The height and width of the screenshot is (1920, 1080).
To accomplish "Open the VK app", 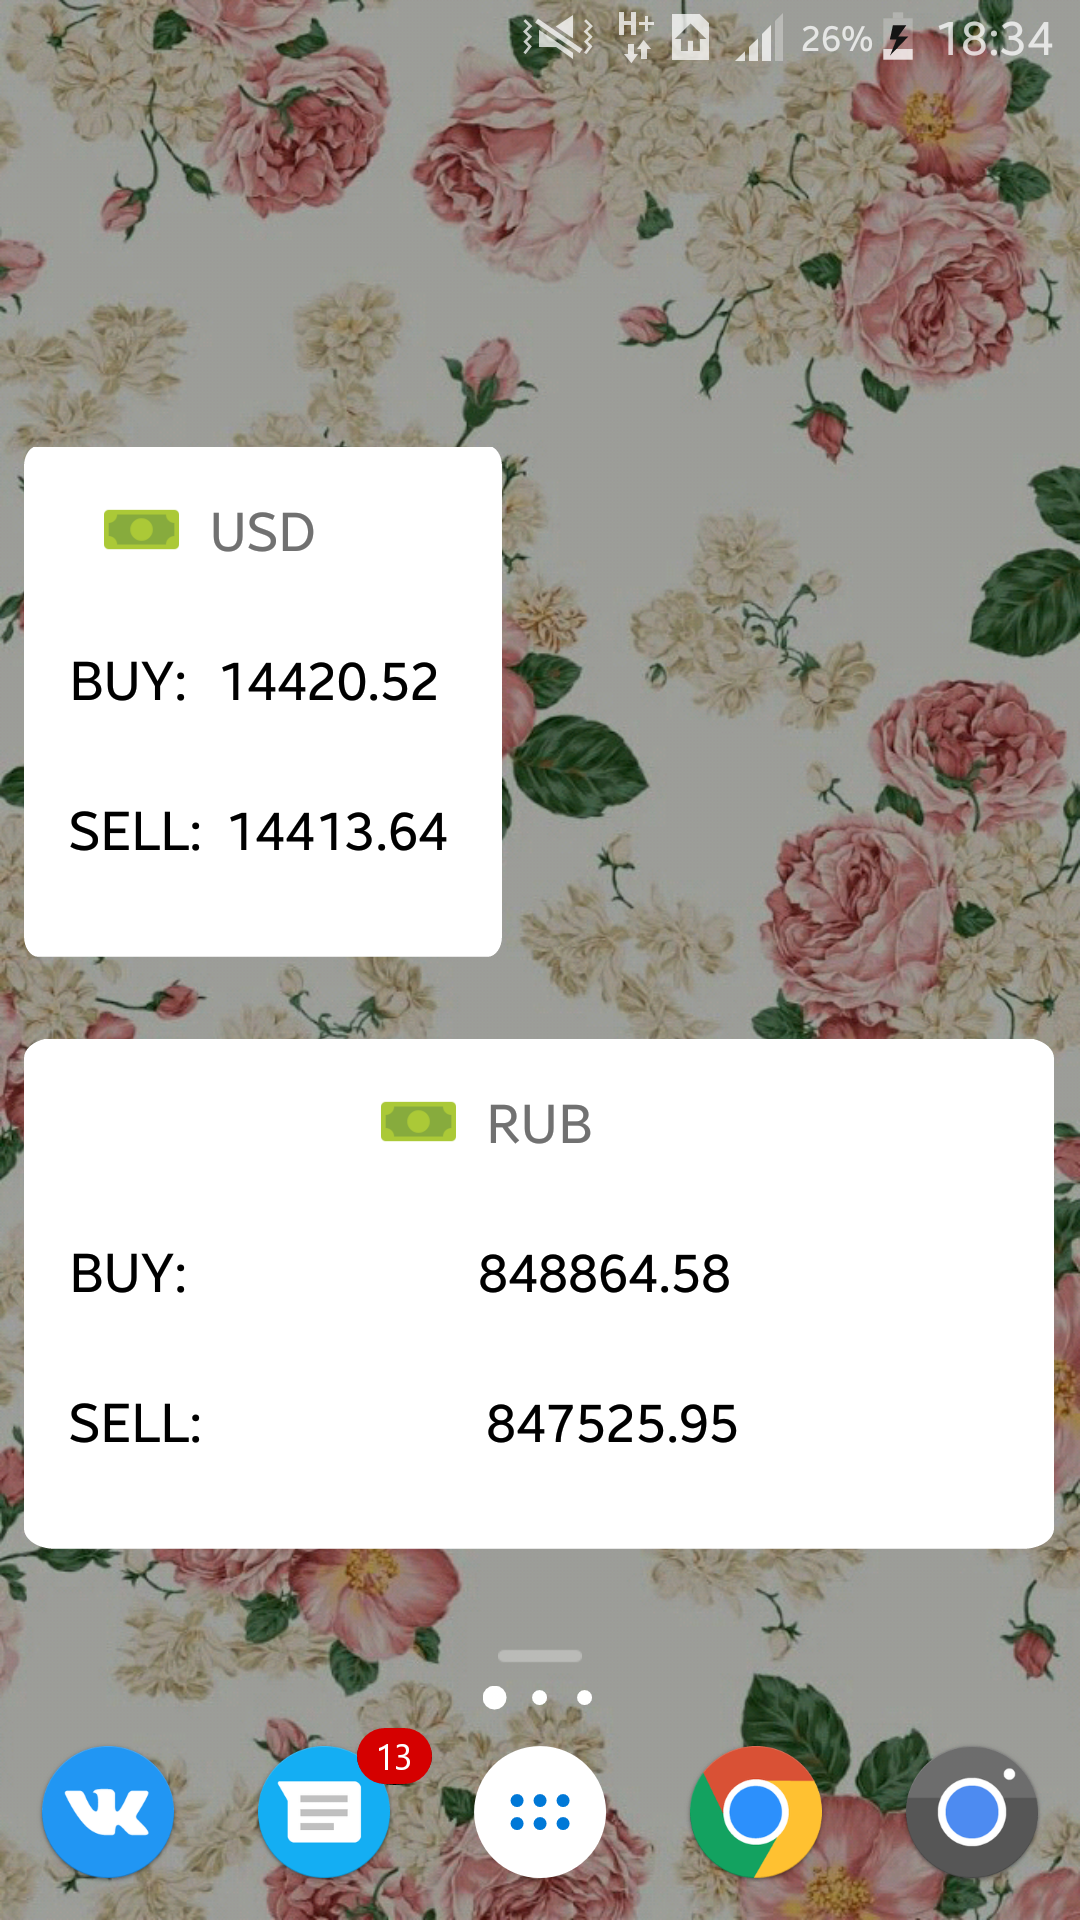I will (x=108, y=1811).
